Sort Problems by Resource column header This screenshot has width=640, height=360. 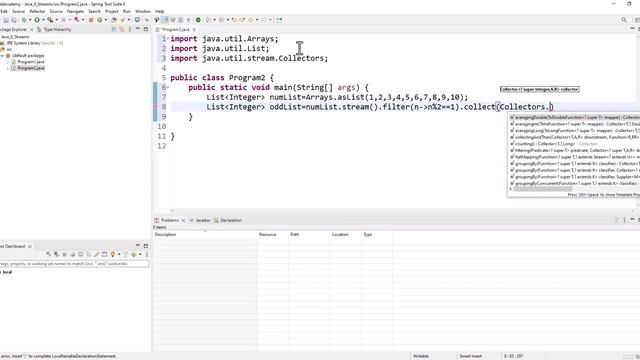pos(273,234)
